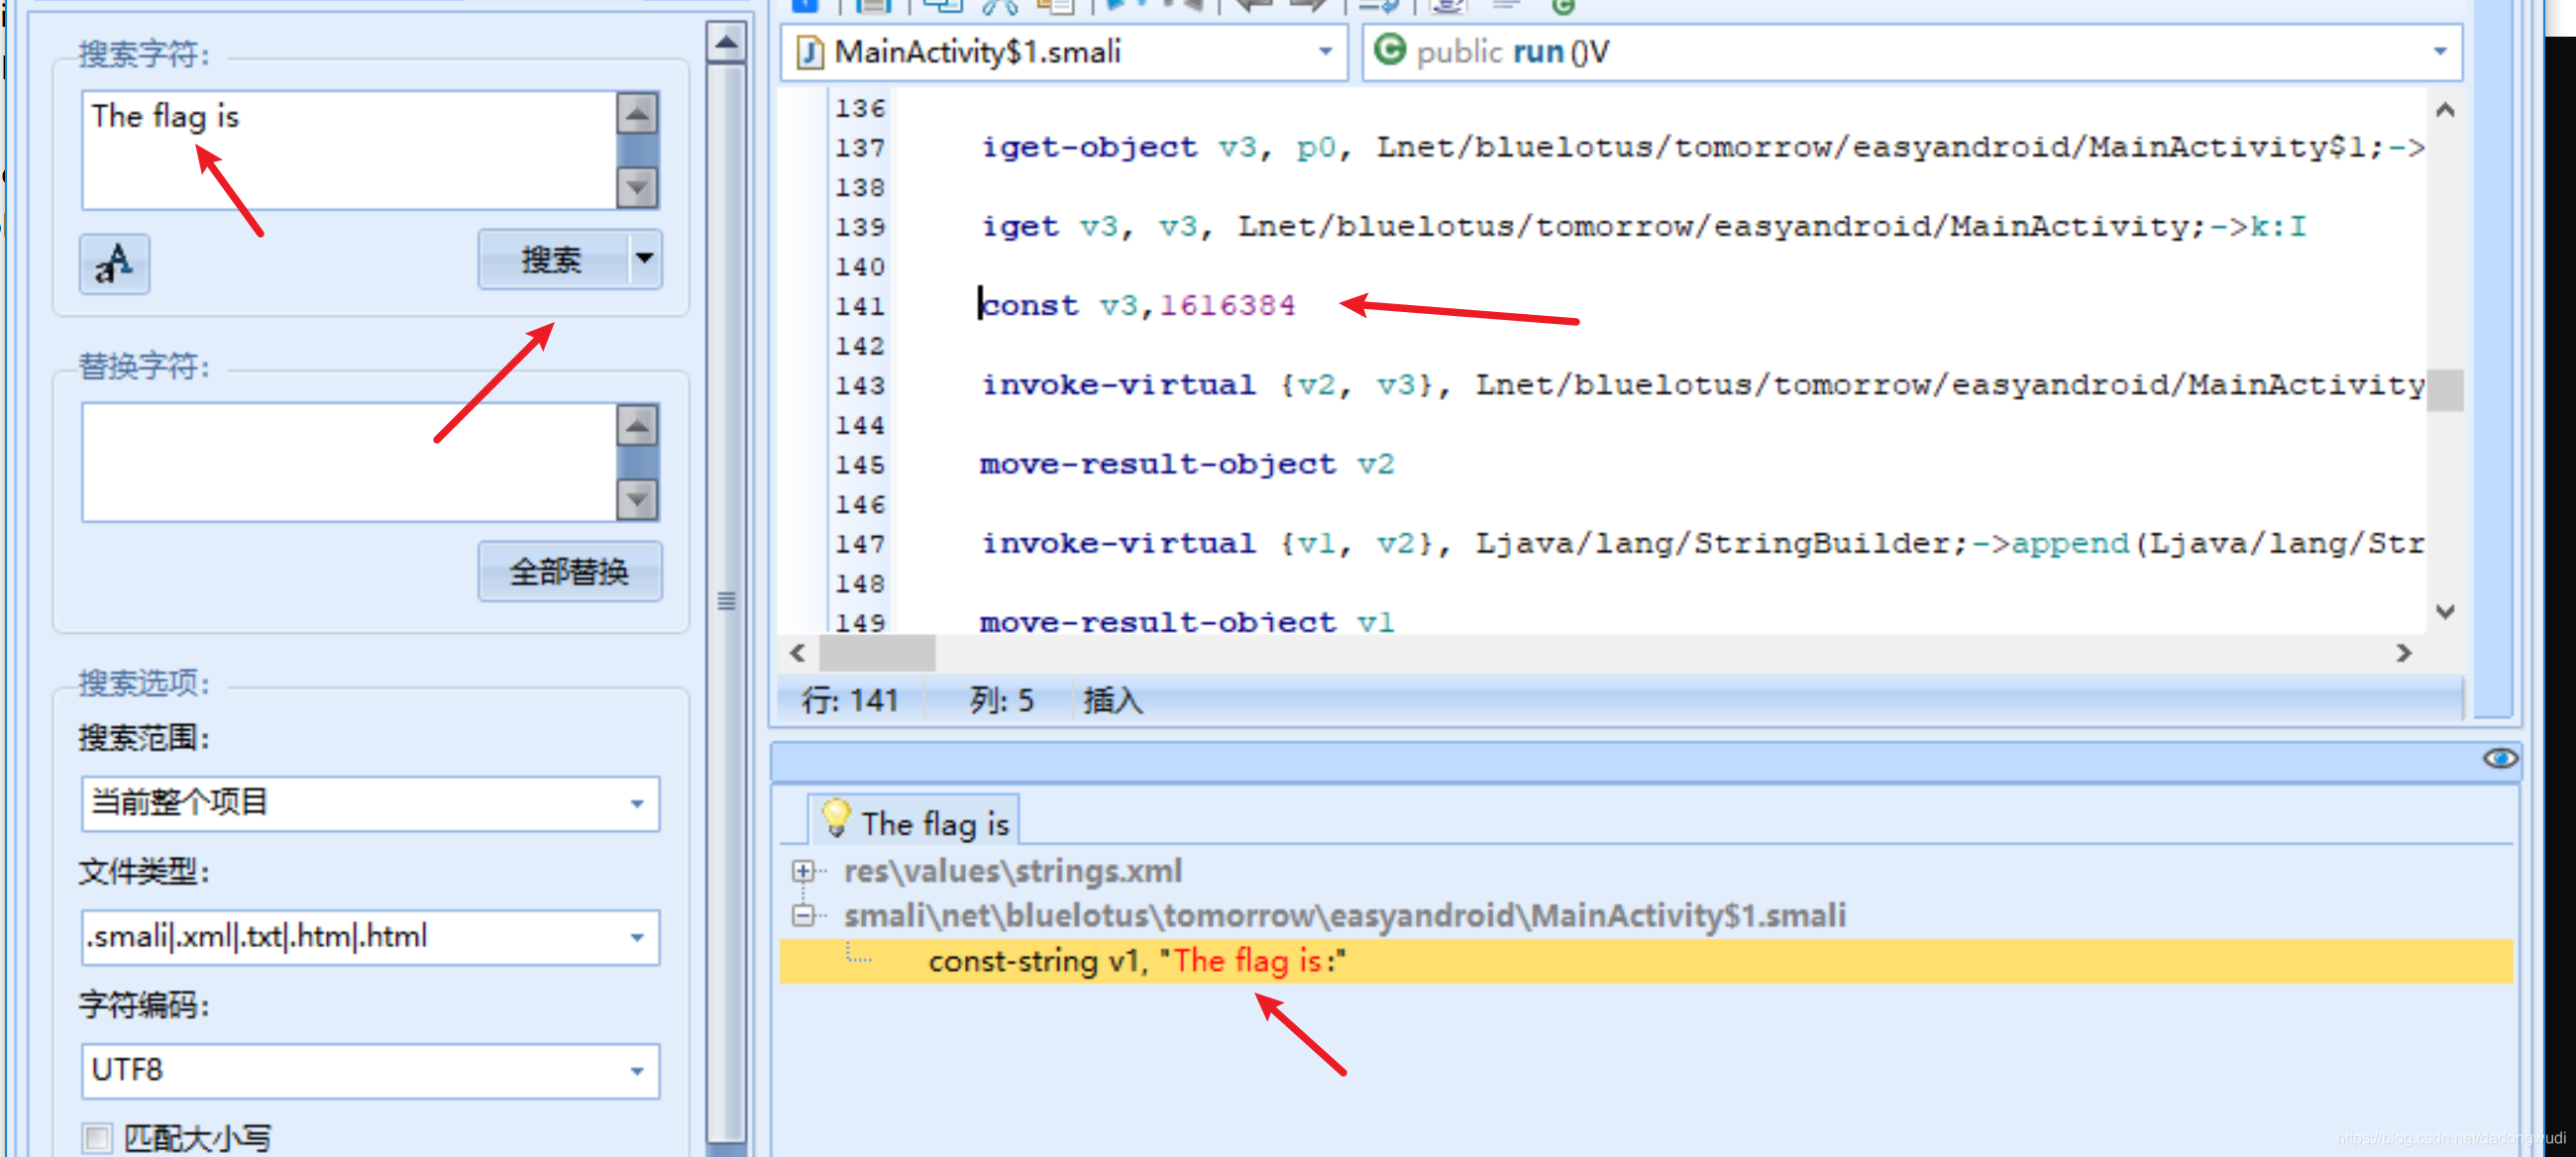
Task: Click down arrow of replace text box scrollbar
Action: pos(637,497)
